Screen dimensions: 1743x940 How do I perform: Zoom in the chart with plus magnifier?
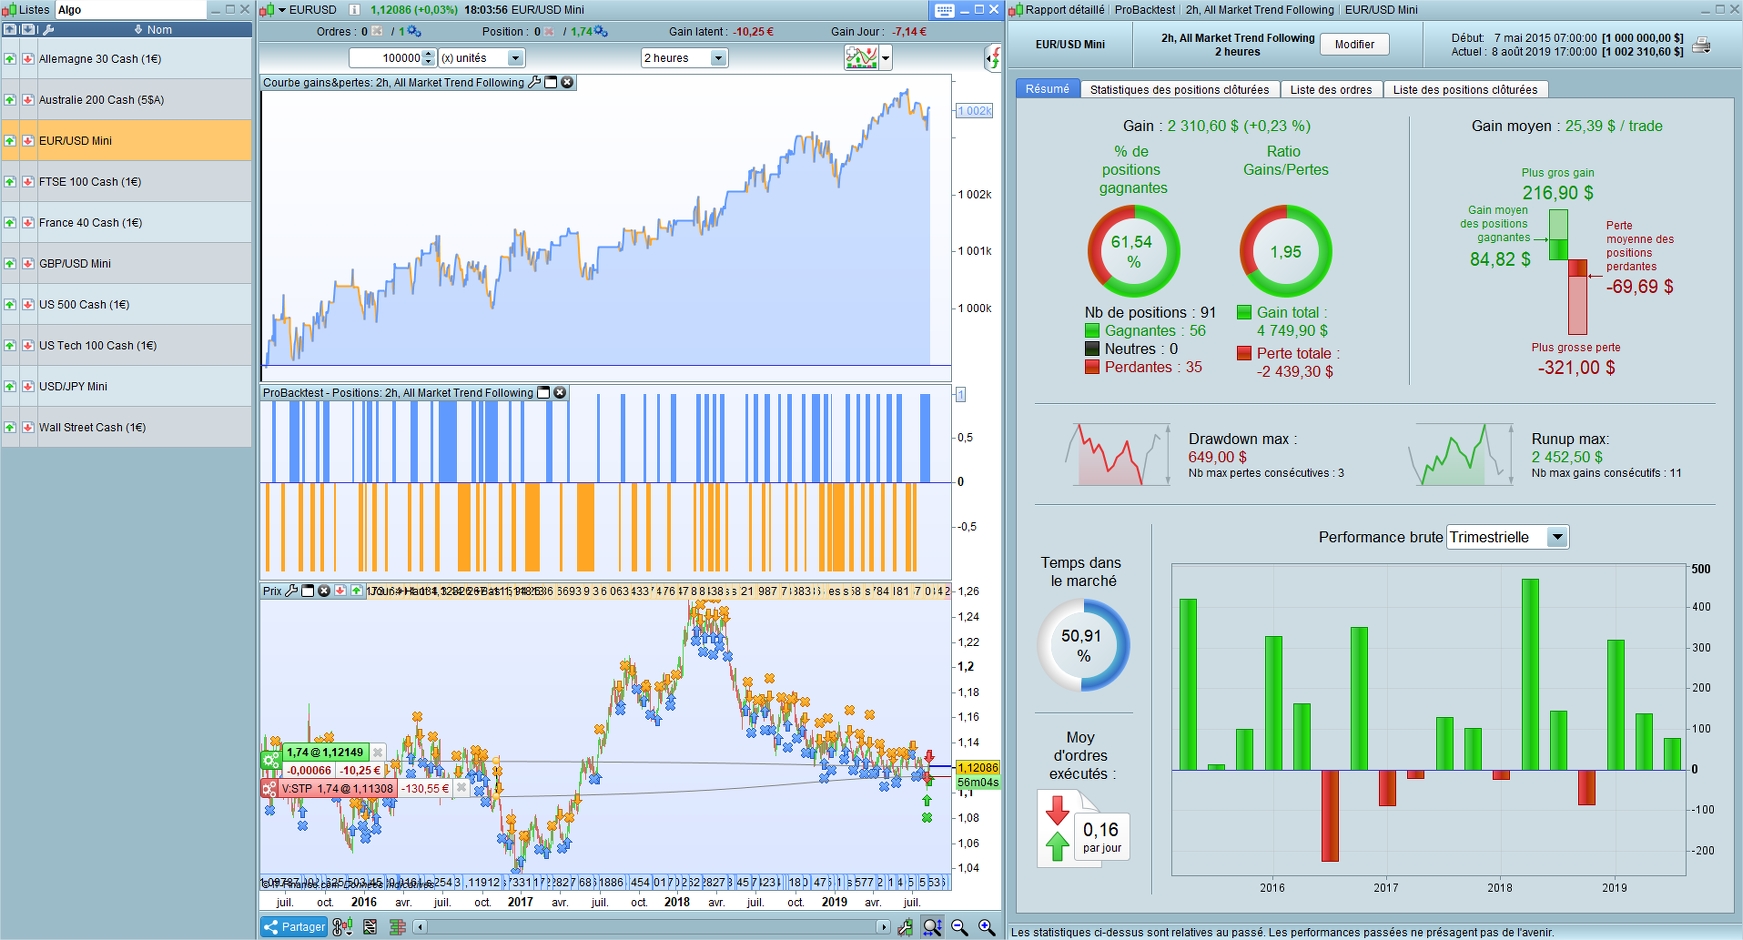[x=986, y=927]
